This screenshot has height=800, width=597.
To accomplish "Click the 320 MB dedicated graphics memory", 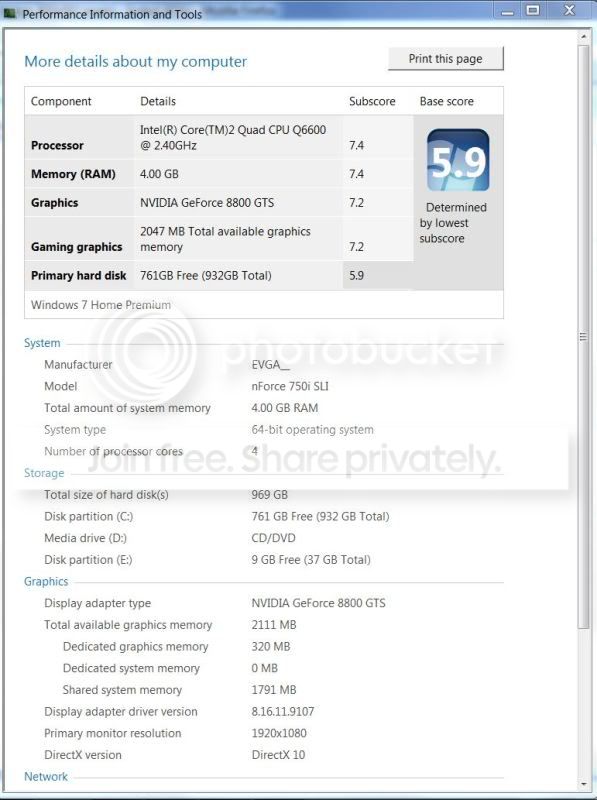I will tap(270, 646).
